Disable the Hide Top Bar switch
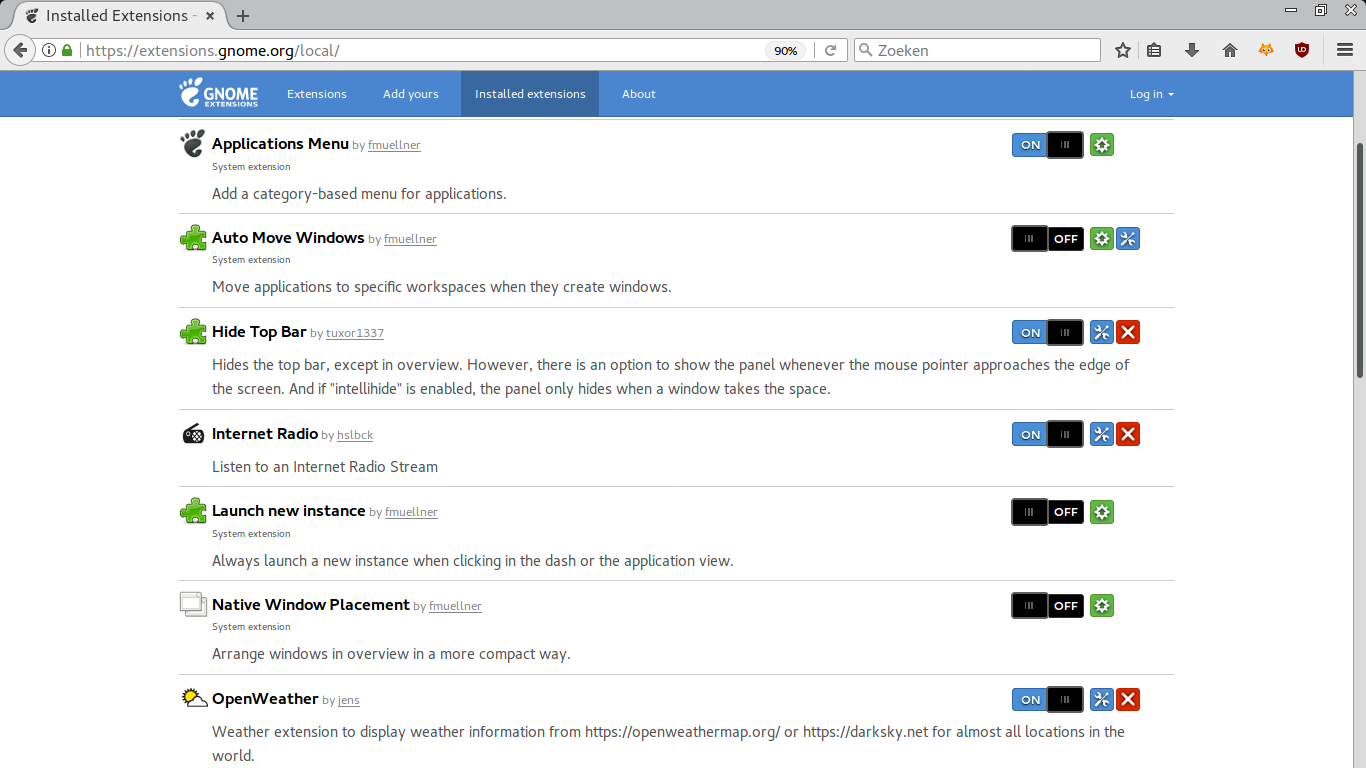 coord(1047,333)
